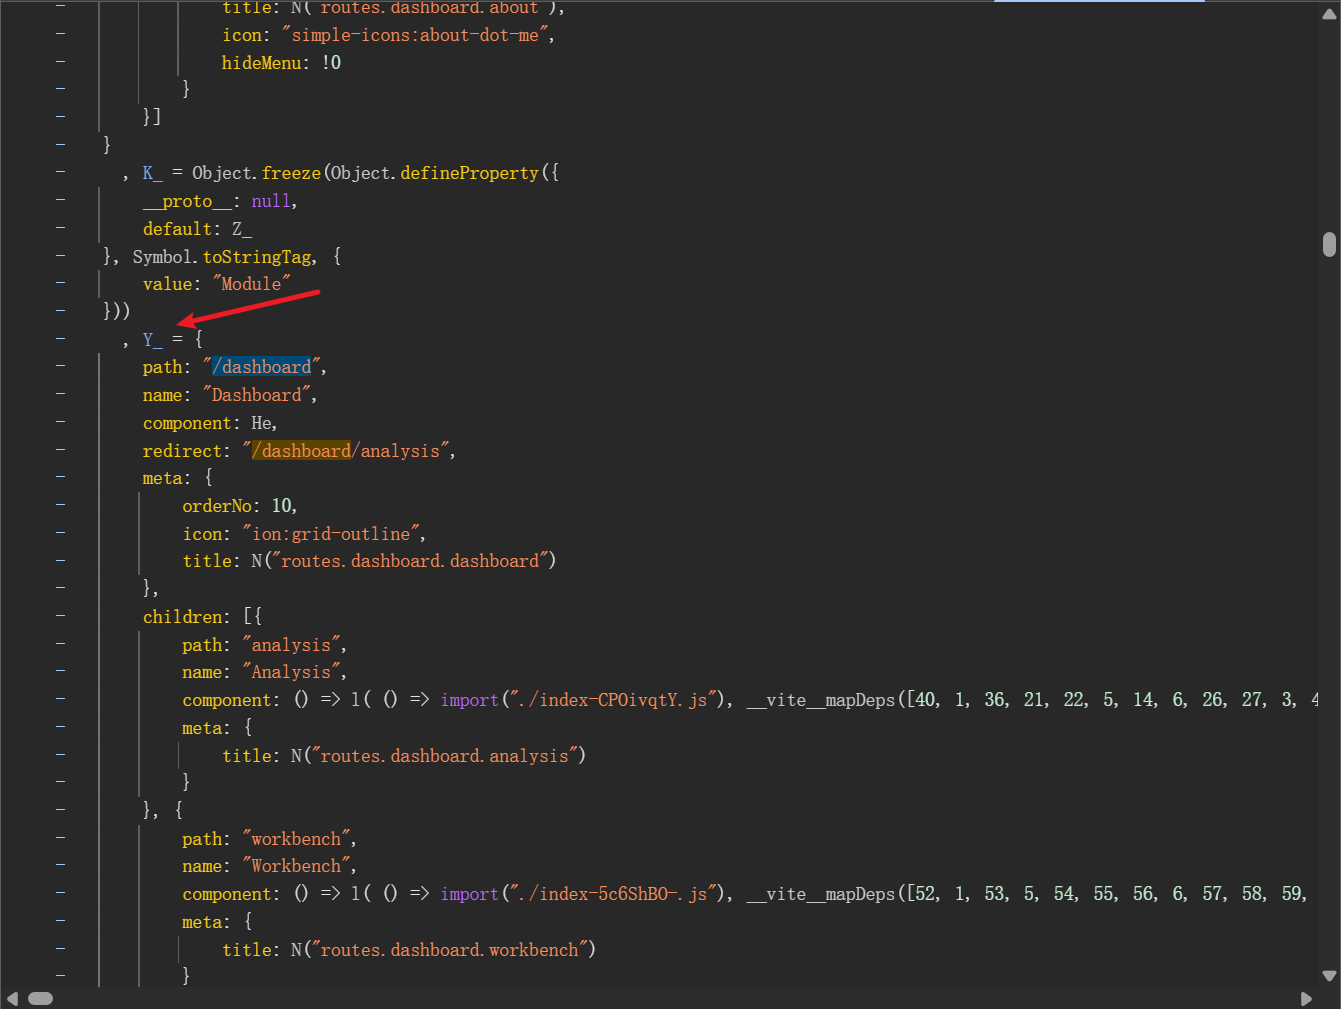Image resolution: width=1341 pixels, height=1009 pixels.
Task: Click the Y_ variable name
Action: click(152, 340)
